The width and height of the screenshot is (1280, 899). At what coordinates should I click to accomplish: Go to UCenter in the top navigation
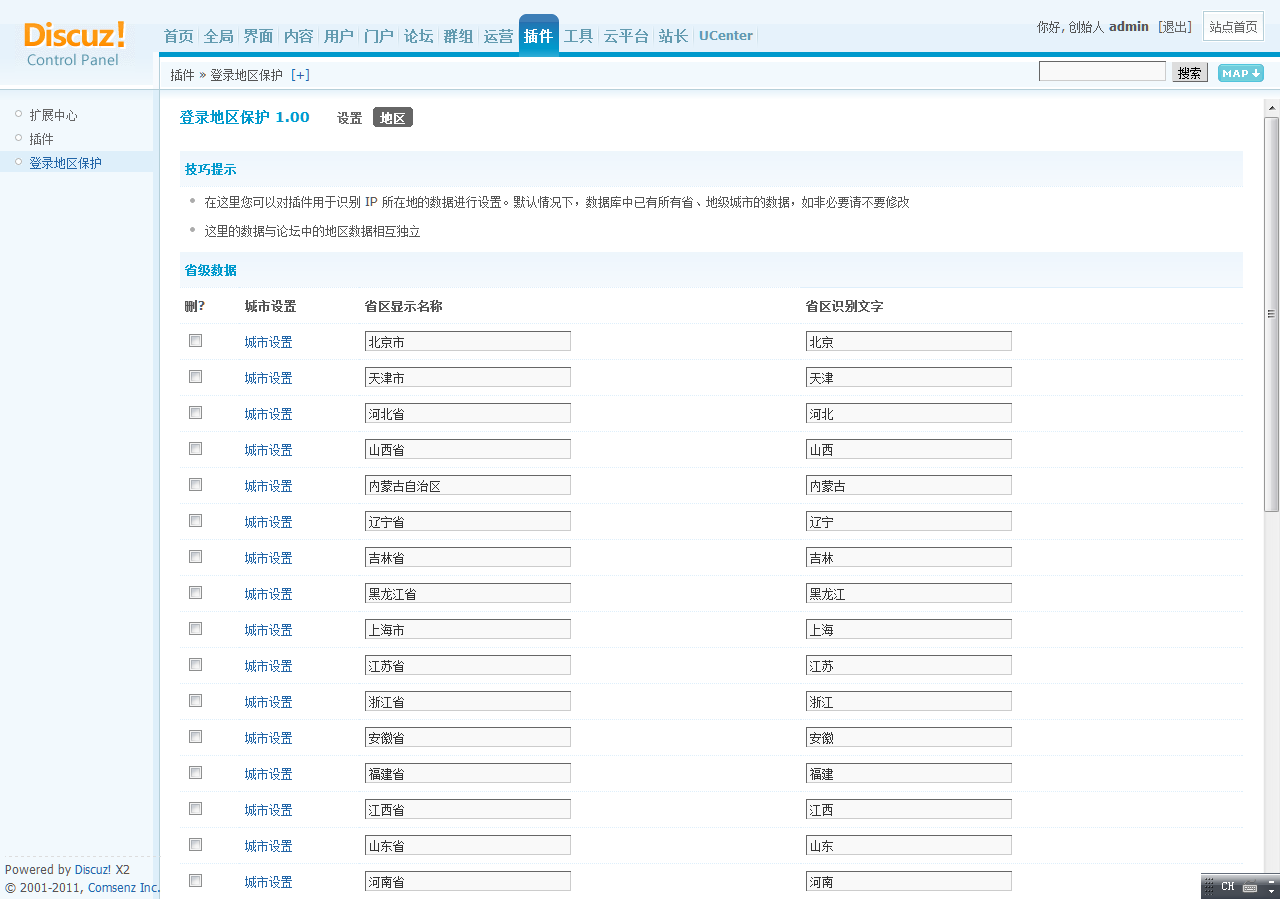(x=725, y=36)
